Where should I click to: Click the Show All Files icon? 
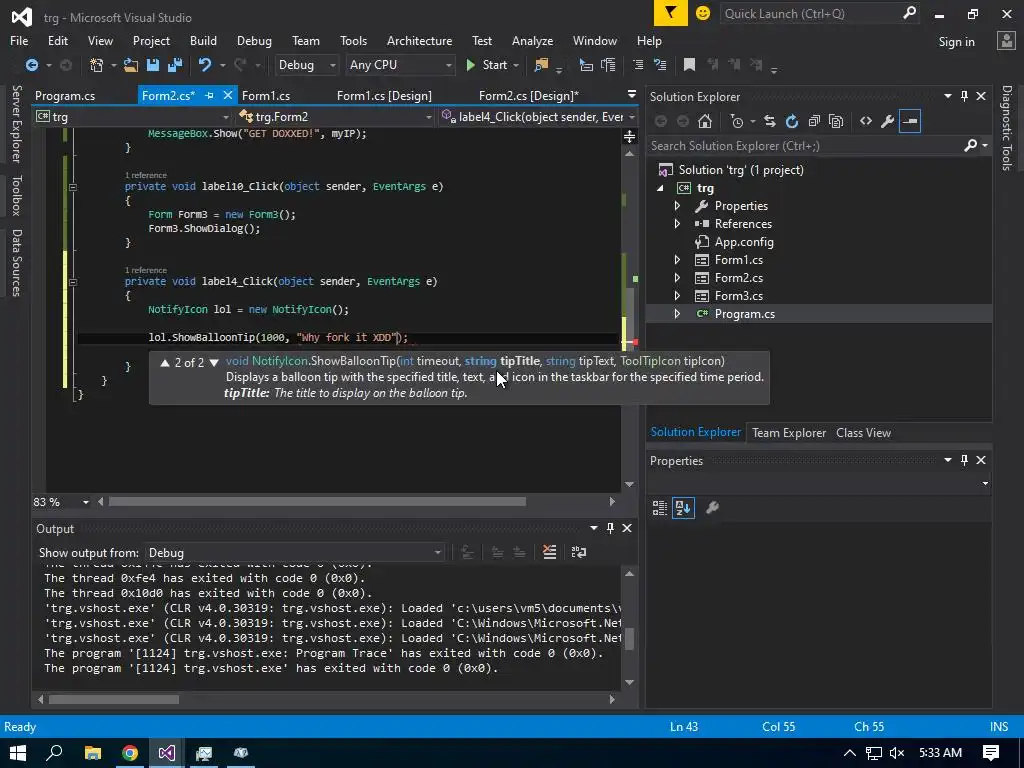pyautogui.click(x=836, y=121)
